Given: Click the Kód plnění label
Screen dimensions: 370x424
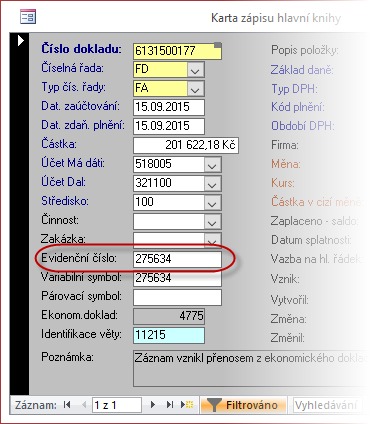Looking at the screenshot, I should 298,107.
